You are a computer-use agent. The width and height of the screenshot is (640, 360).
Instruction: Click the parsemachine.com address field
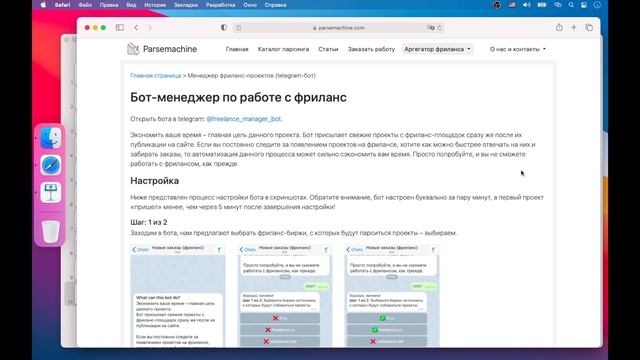coord(339,28)
